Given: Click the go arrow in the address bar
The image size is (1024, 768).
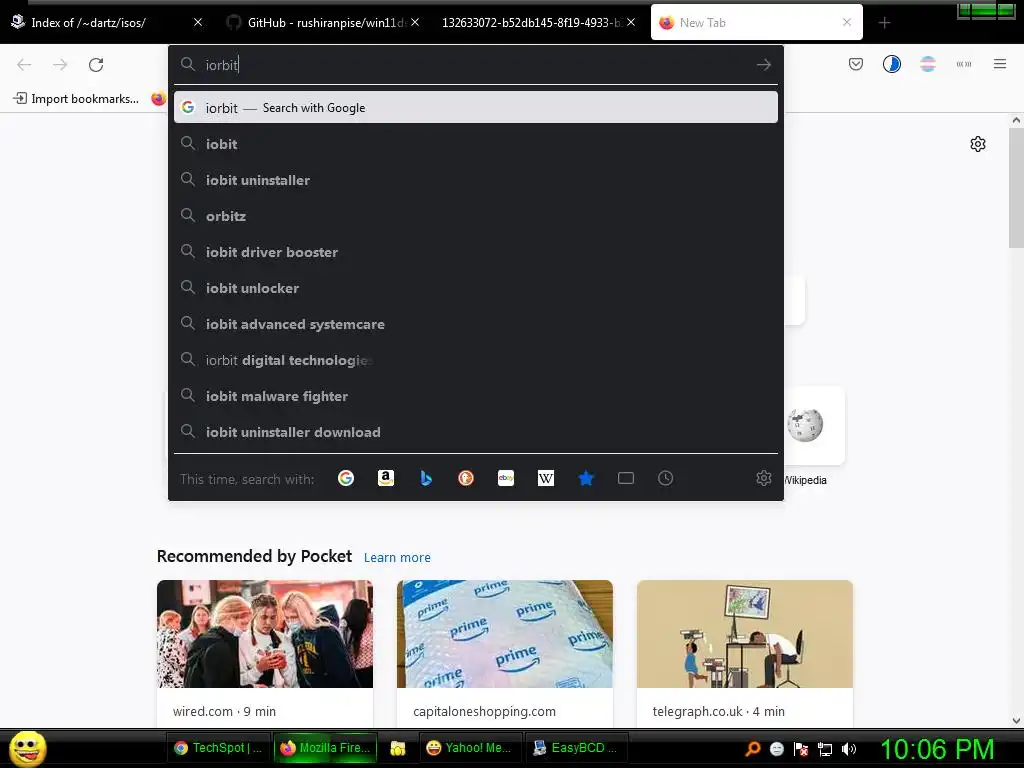Looking at the screenshot, I should tap(763, 65).
